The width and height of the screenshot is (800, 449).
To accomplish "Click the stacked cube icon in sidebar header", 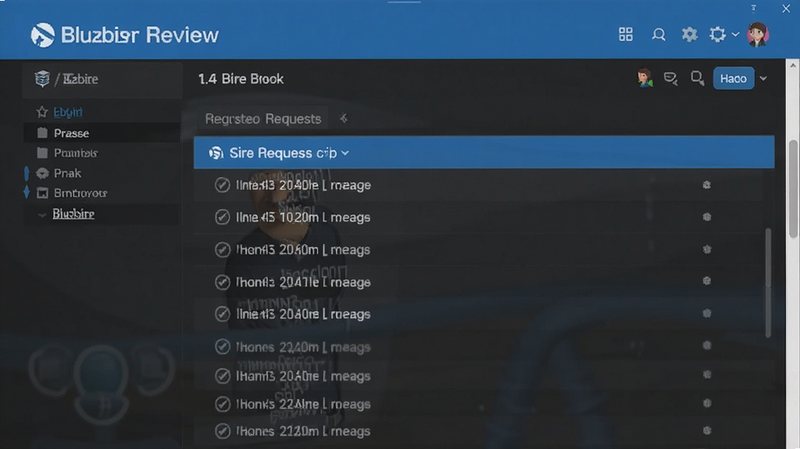I will tap(42, 79).
